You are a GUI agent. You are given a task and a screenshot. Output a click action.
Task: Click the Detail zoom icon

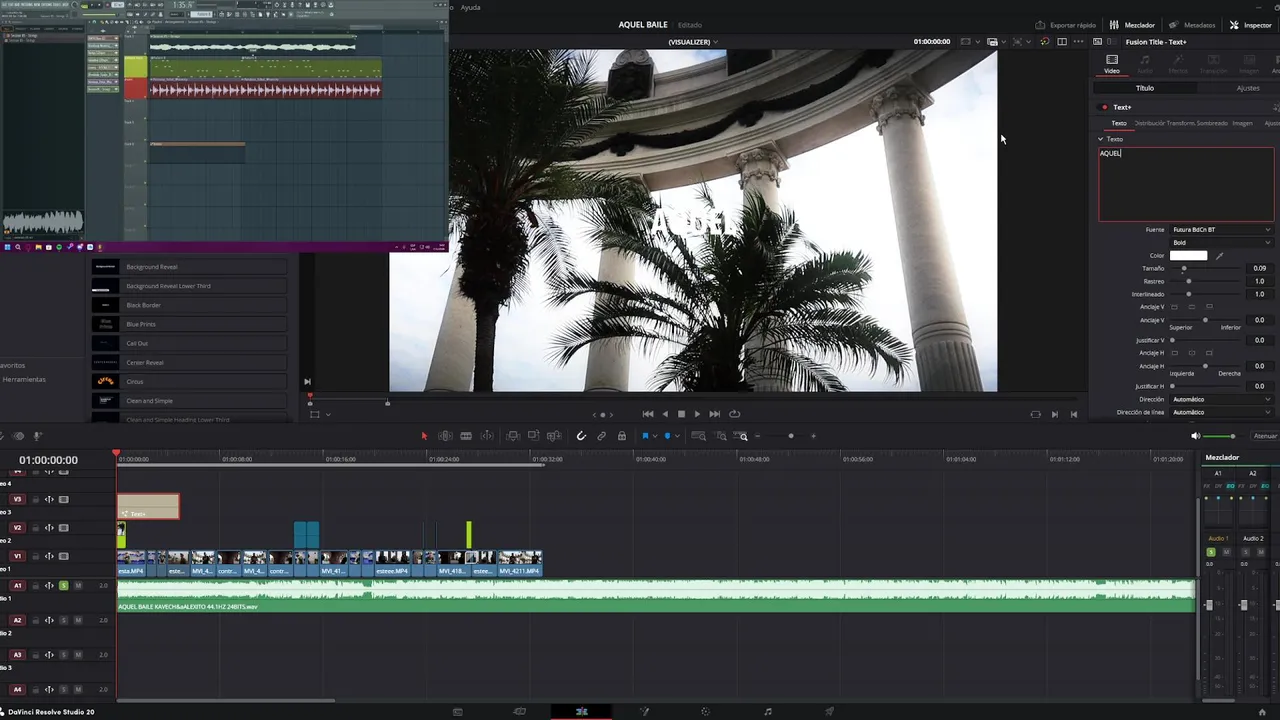click(721, 436)
